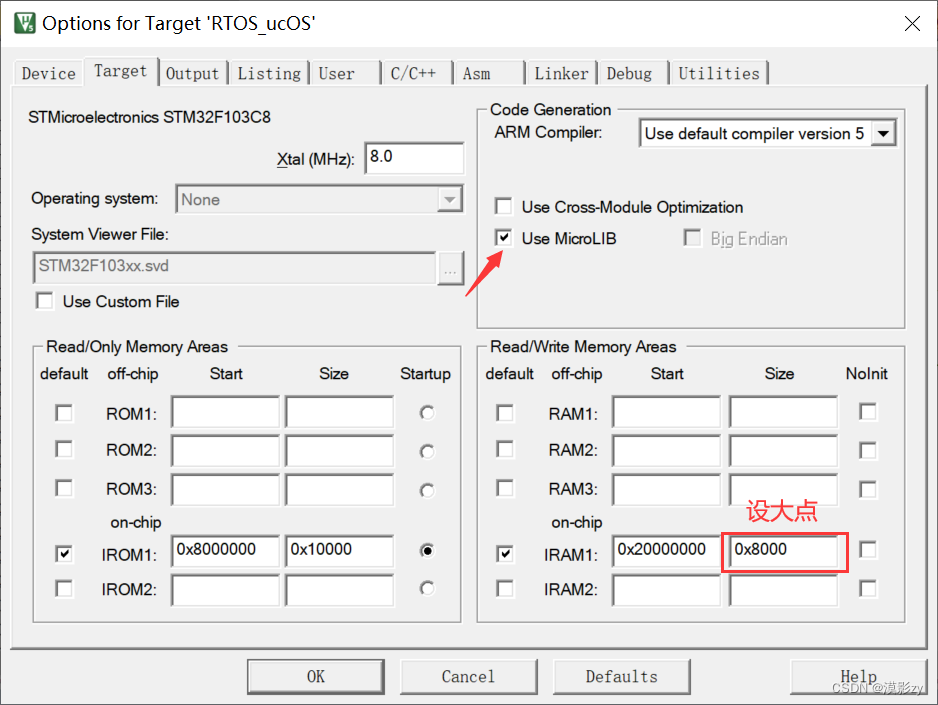Screen dimensions: 938x705
Task: Switch to the Output tab
Action: (x=193, y=74)
